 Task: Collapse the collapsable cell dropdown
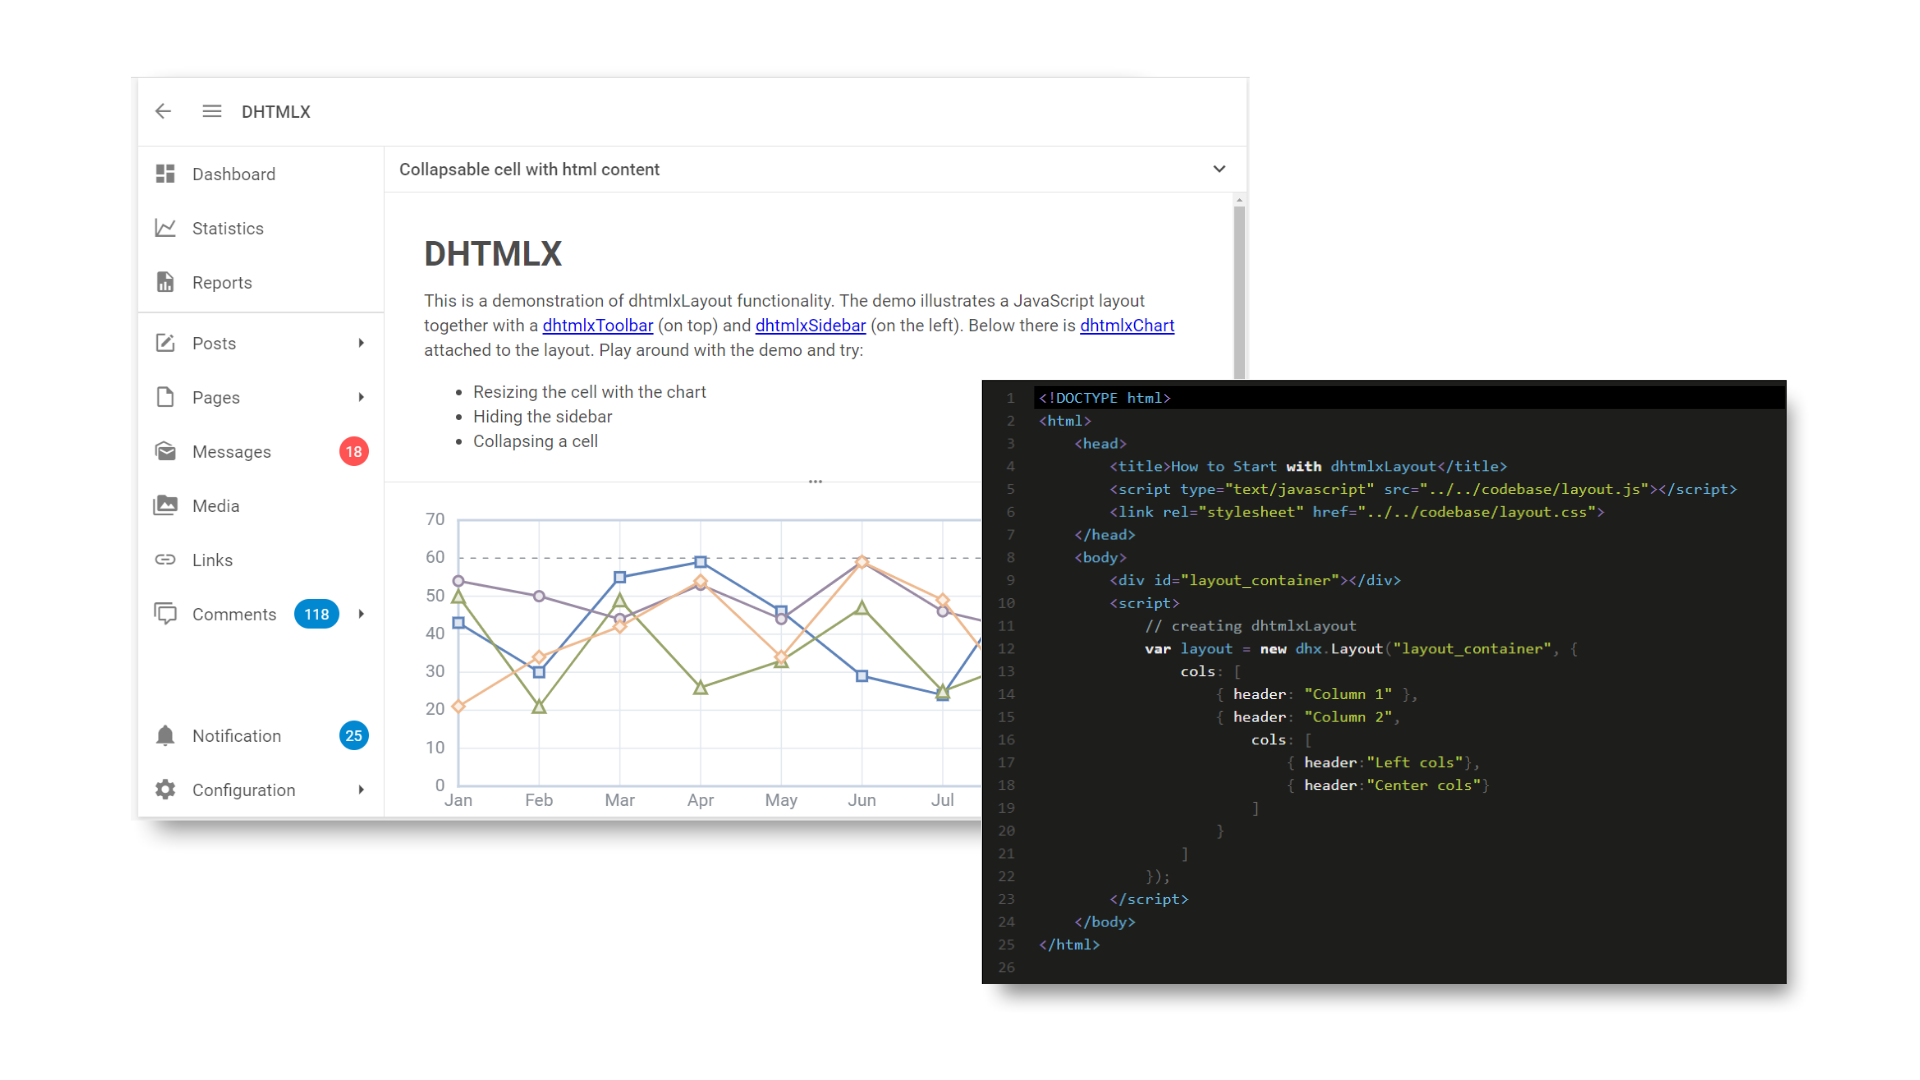(1218, 169)
